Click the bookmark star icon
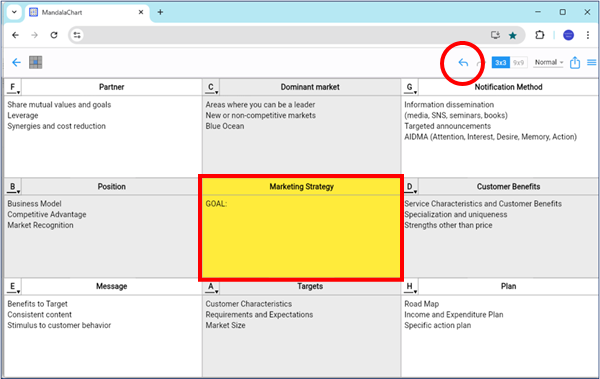 tap(513, 36)
